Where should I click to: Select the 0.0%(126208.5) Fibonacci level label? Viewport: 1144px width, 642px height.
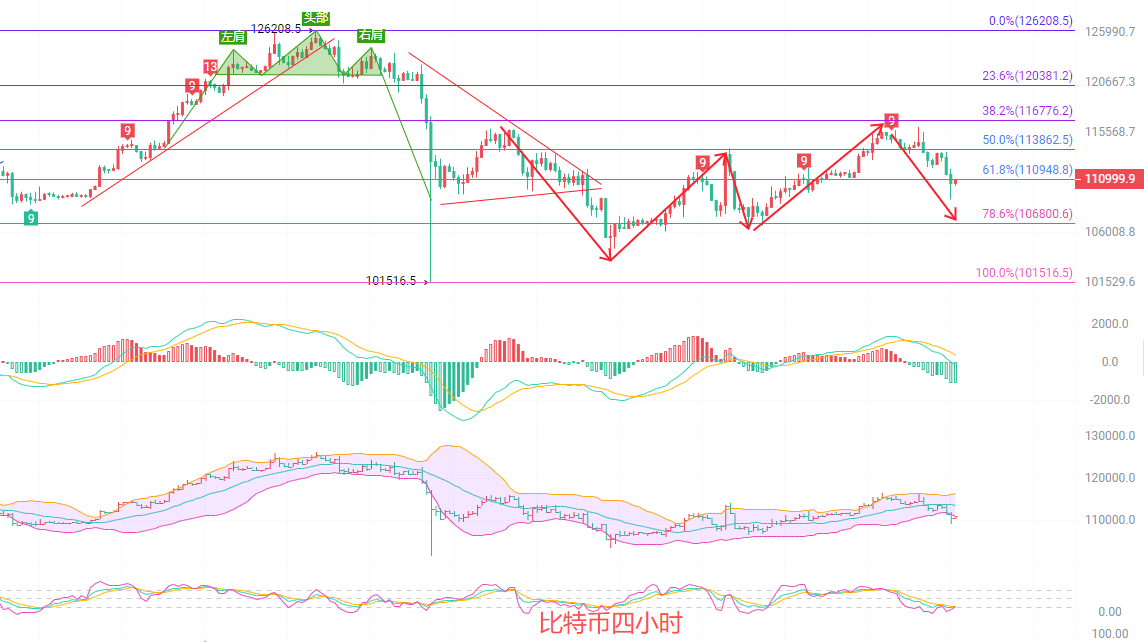coord(1030,20)
